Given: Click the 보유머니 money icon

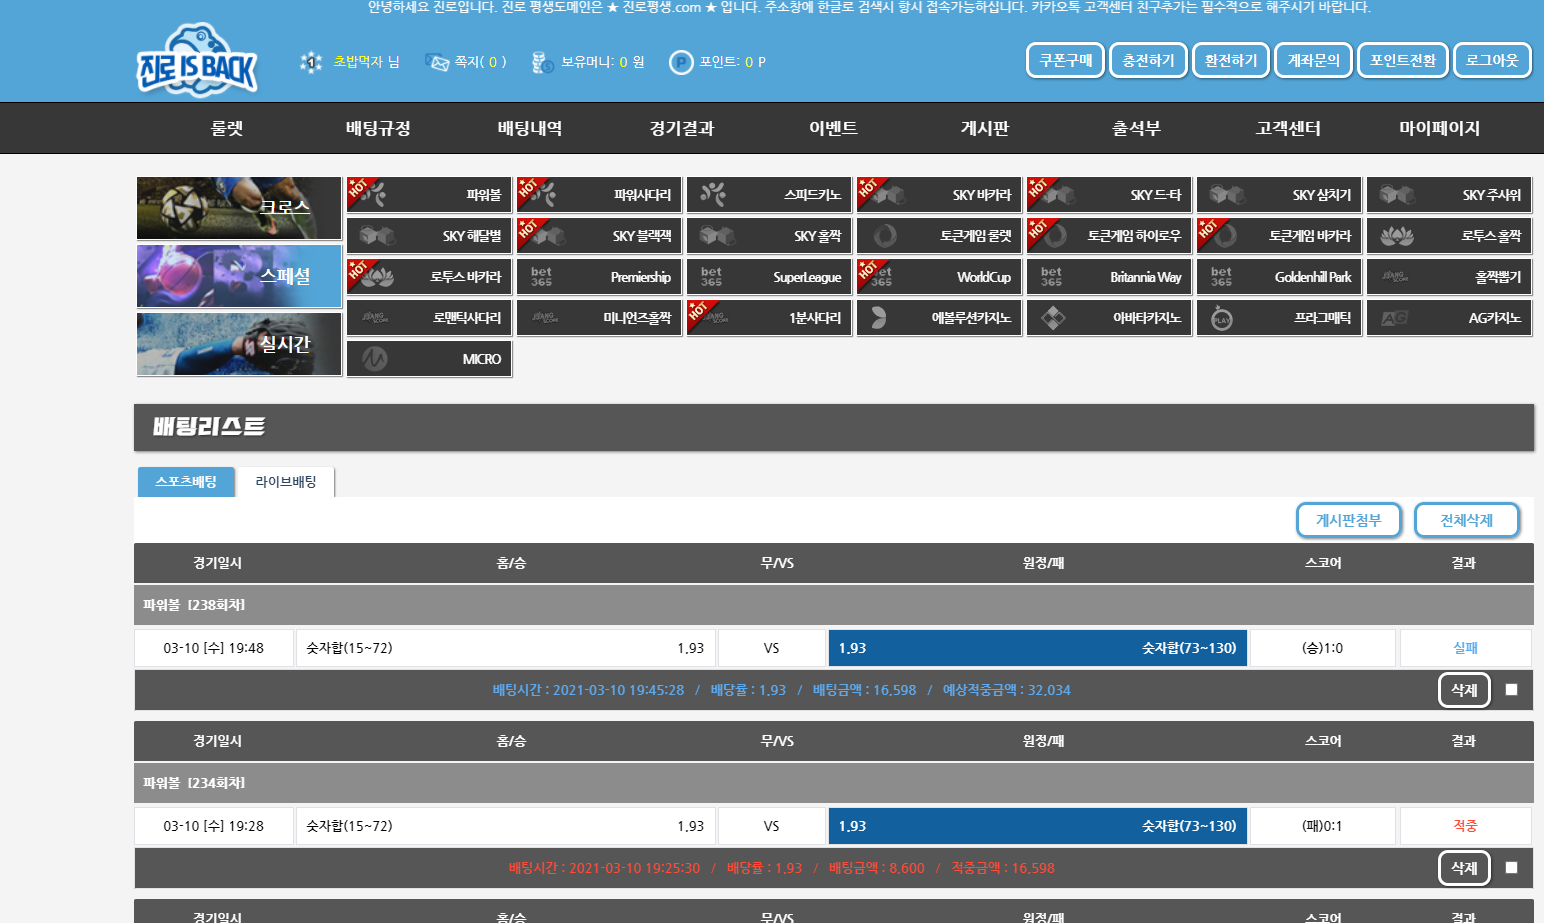Looking at the screenshot, I should 542,62.
